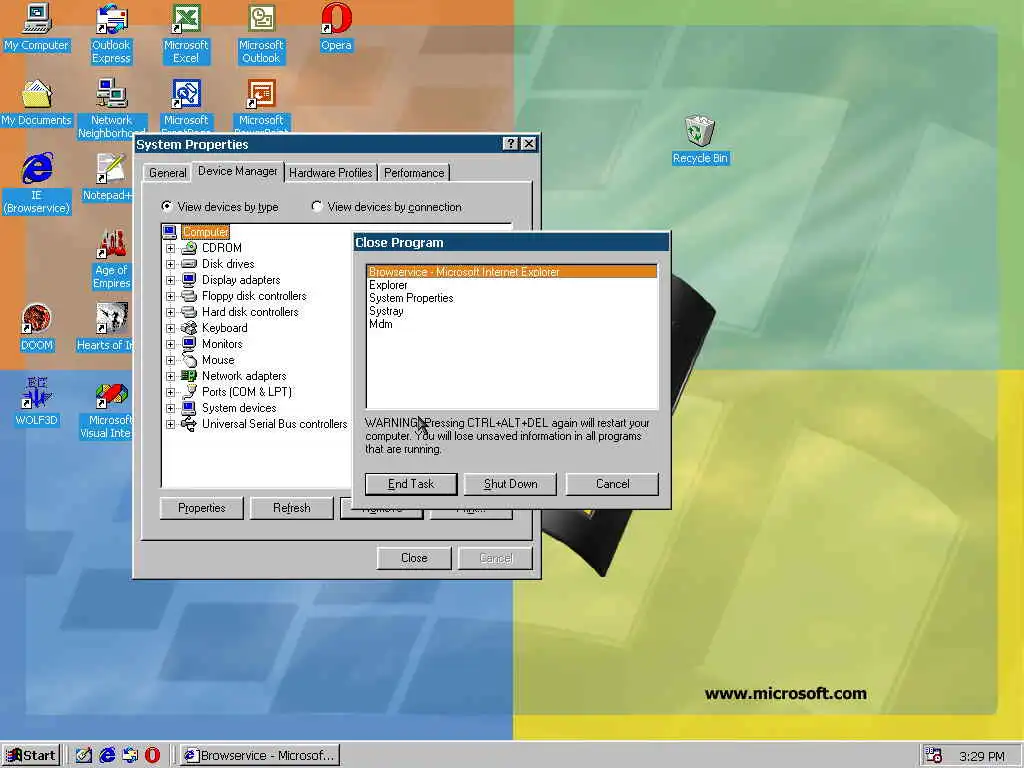Open My Documents desktop folder
Image resolution: width=1024 pixels, height=768 pixels.
37,103
